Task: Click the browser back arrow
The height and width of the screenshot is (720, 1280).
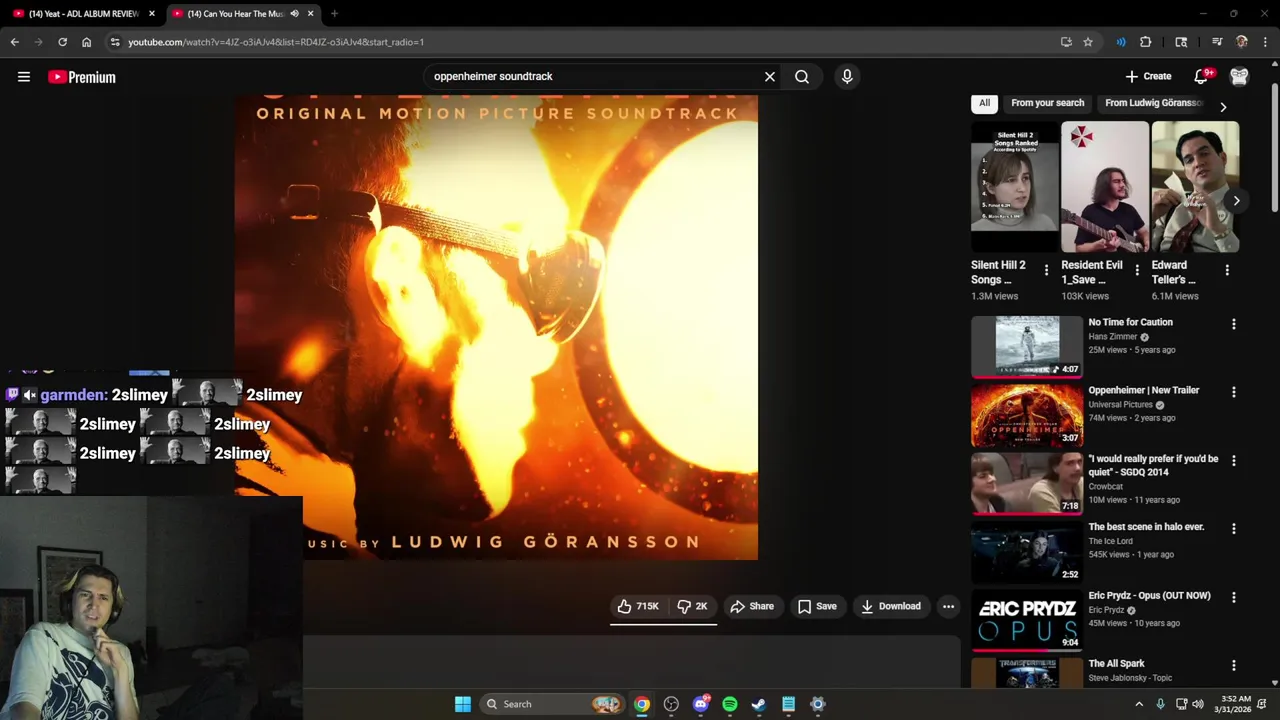Action: pyautogui.click(x=15, y=42)
